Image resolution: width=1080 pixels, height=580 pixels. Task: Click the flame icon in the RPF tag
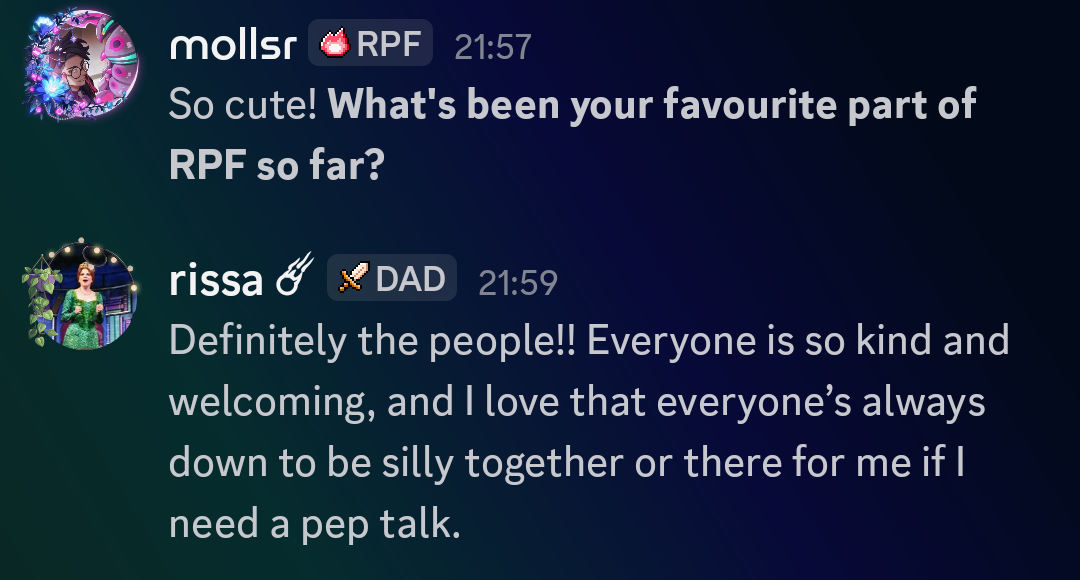coord(333,45)
